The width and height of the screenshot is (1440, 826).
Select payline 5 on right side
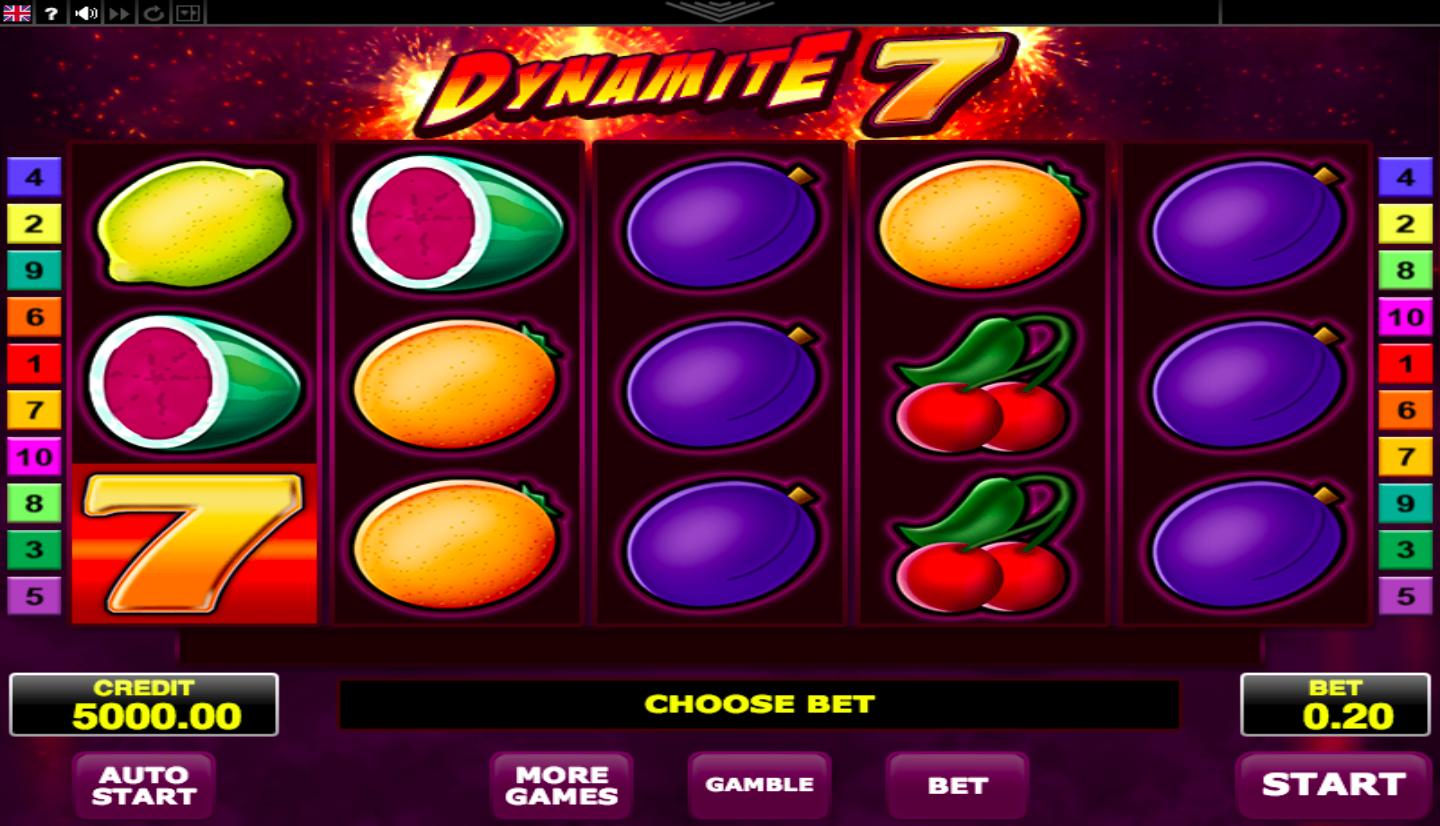(1405, 596)
